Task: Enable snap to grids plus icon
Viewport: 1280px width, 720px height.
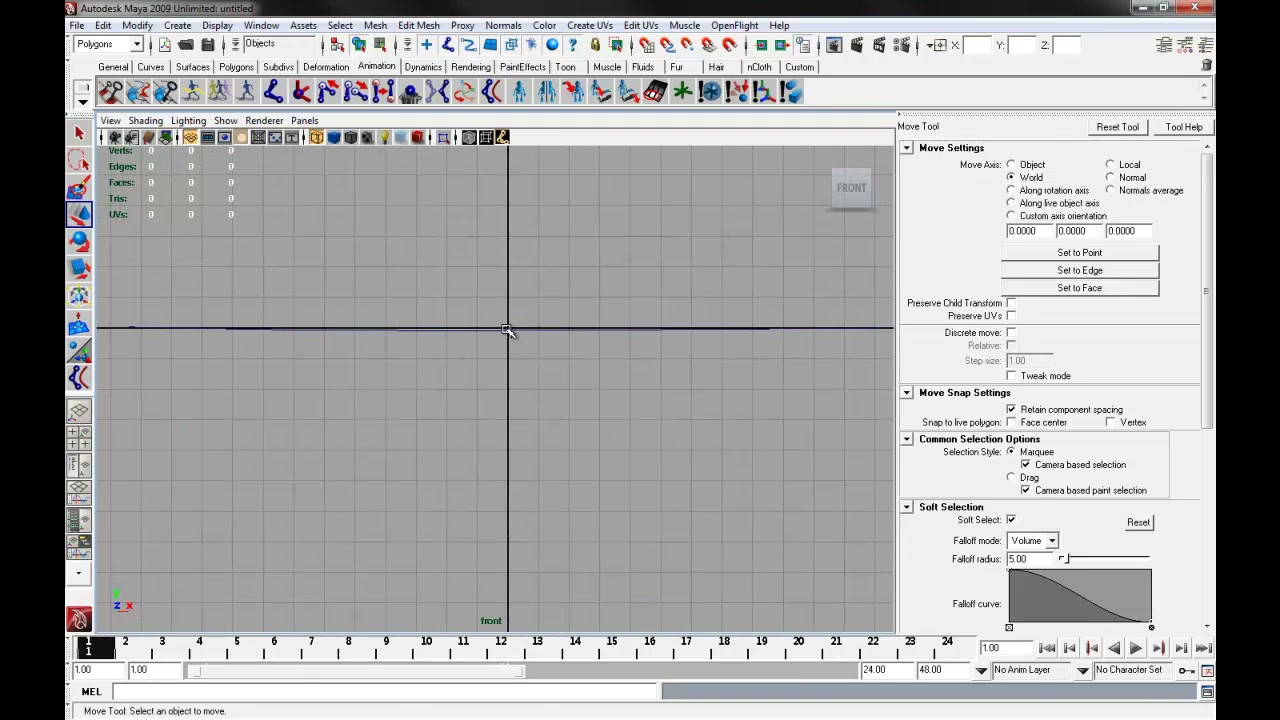Action: click(x=426, y=45)
